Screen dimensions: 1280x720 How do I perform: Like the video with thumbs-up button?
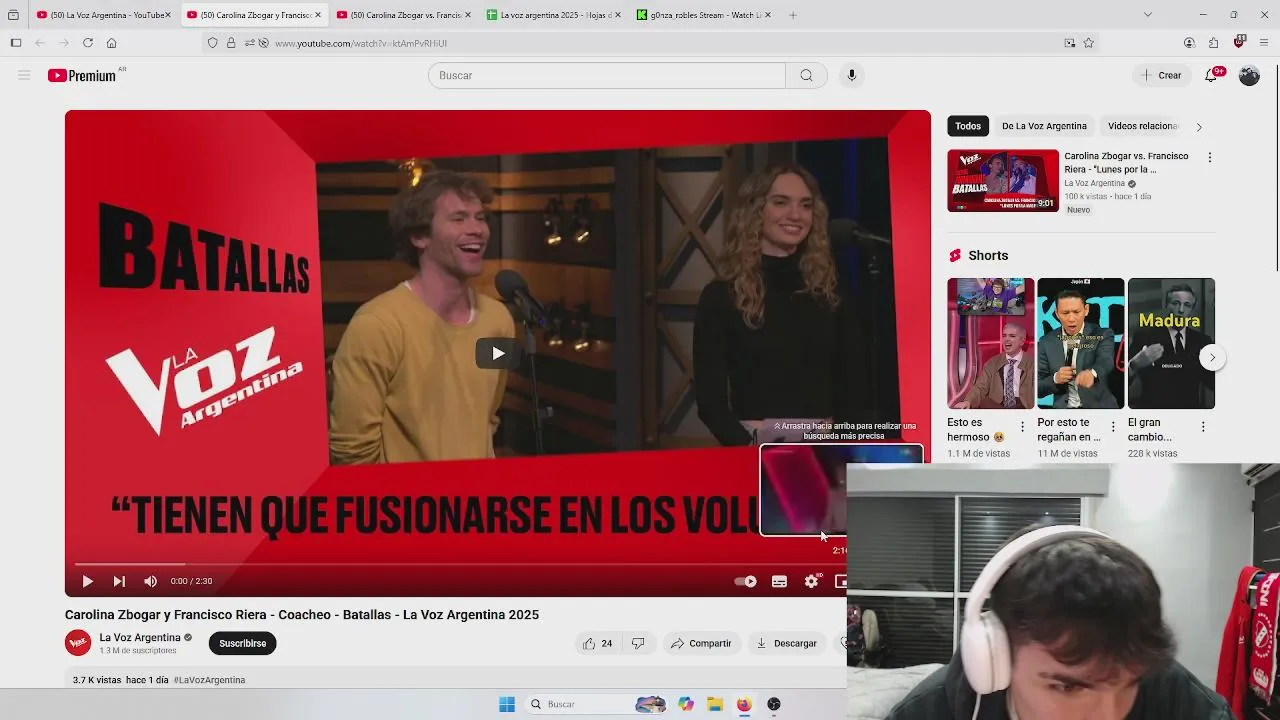[597, 643]
